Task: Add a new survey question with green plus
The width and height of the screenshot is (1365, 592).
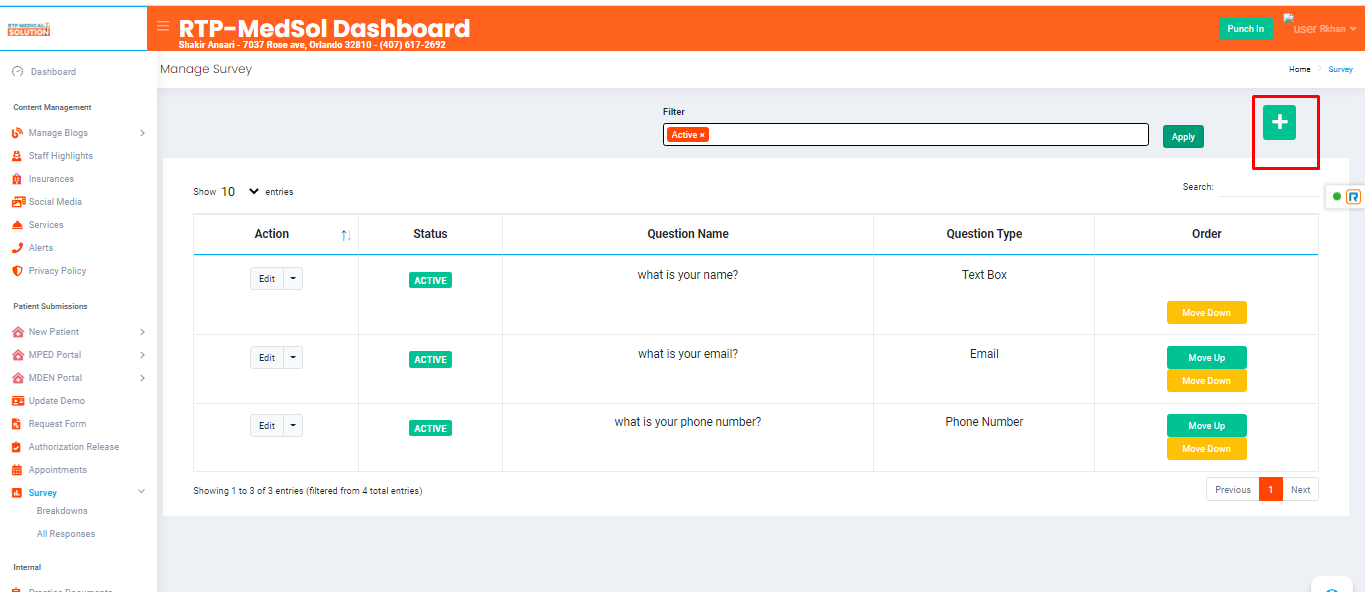Action: (x=1279, y=122)
